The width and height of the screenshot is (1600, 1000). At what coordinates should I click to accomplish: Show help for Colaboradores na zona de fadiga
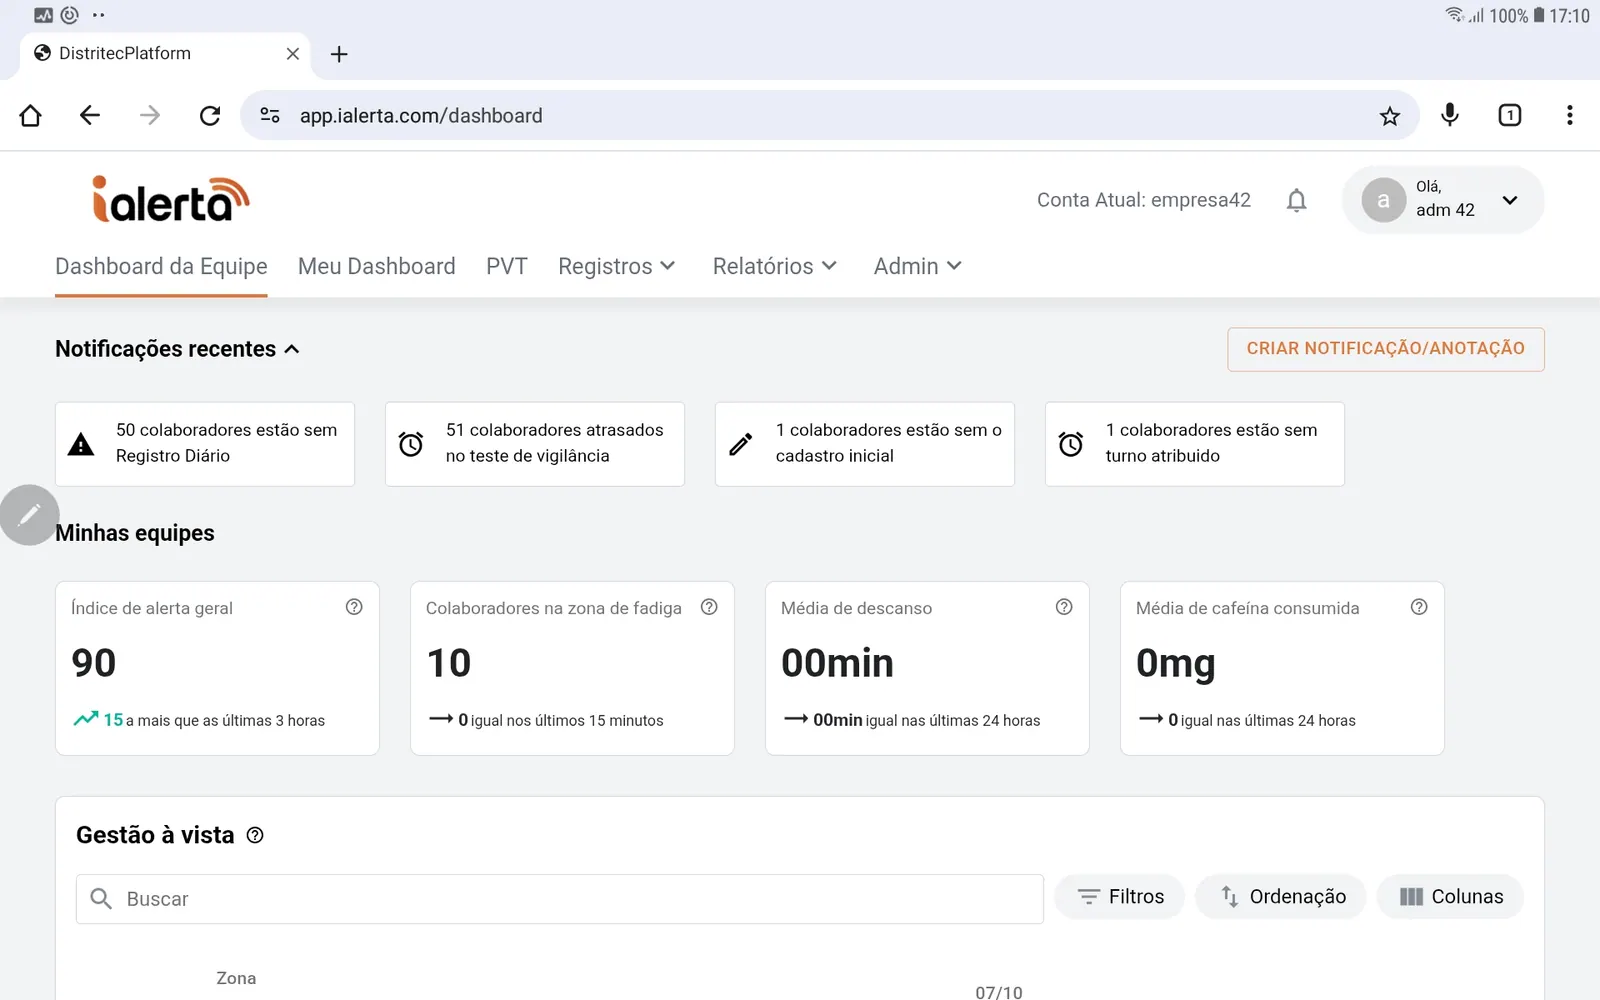click(709, 607)
